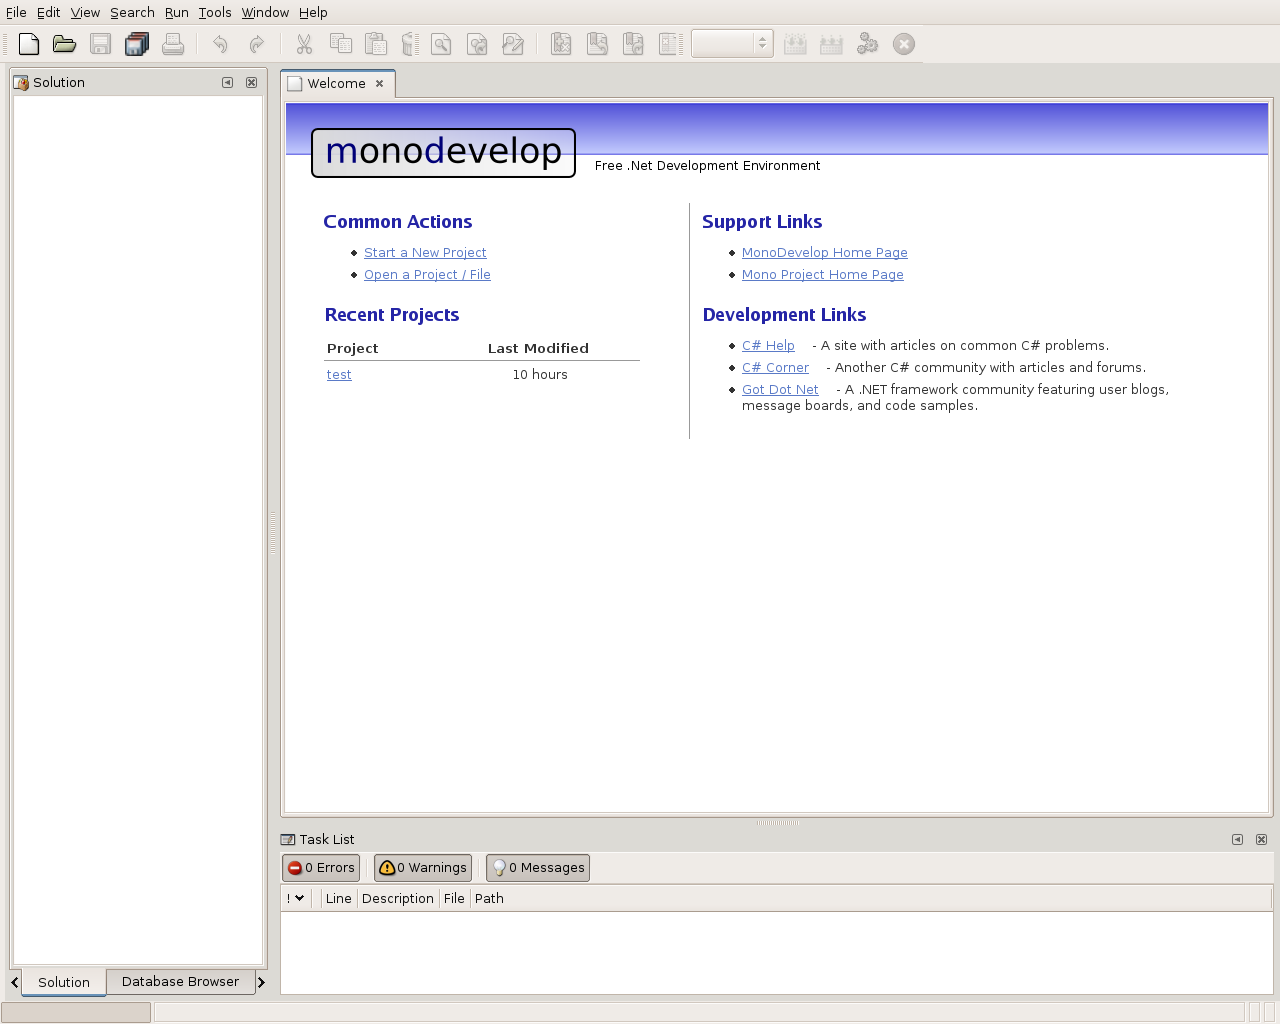The width and height of the screenshot is (1280, 1024).
Task: Open the 'C# Help' link
Action: click(x=768, y=346)
